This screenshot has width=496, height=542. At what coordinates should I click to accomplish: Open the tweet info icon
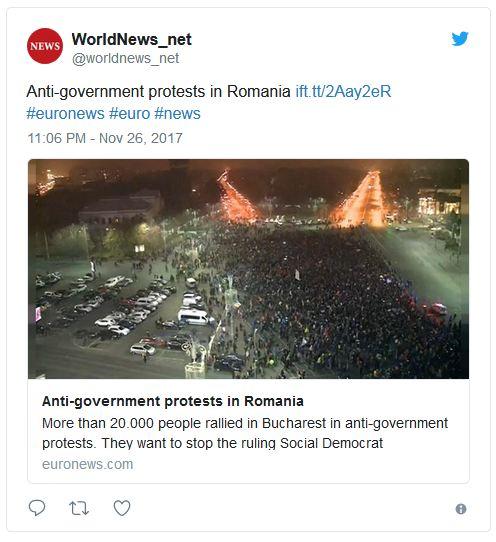(461, 509)
